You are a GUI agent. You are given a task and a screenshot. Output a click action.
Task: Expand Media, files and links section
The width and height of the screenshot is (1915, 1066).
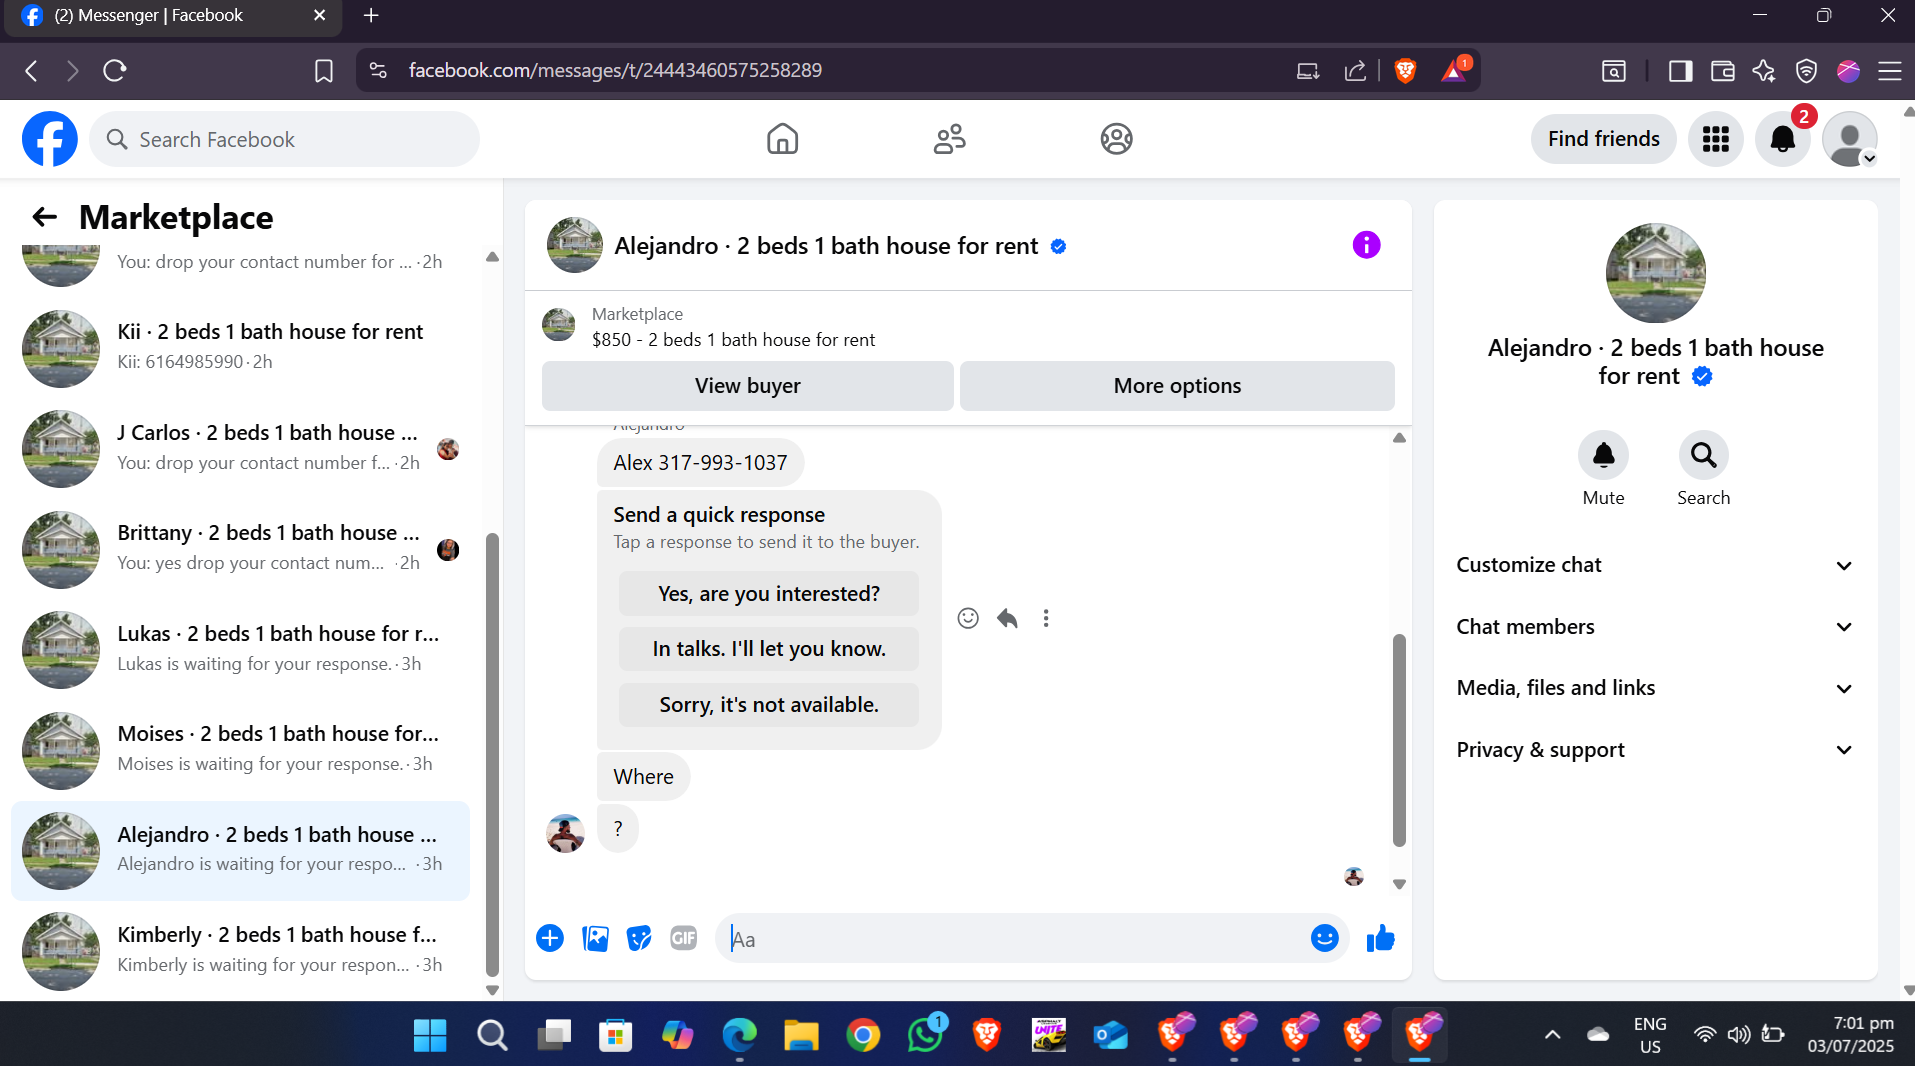1655,688
